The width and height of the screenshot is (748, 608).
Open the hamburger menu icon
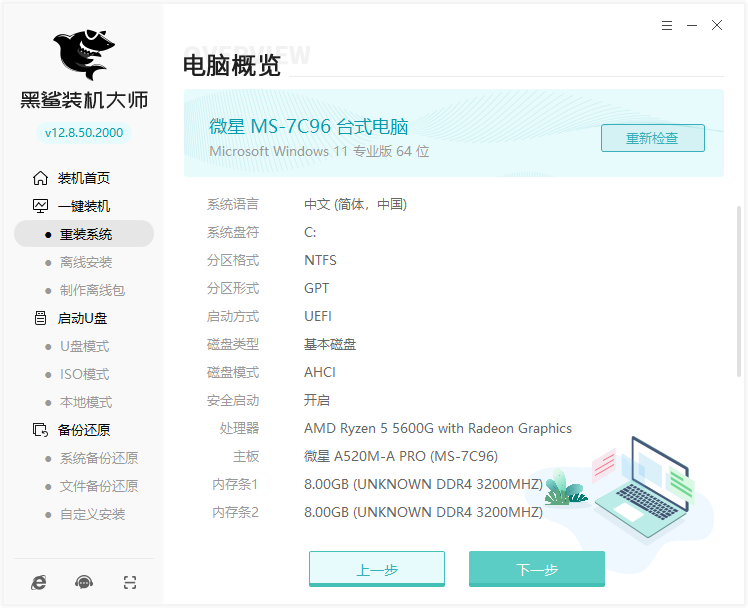pos(667,25)
